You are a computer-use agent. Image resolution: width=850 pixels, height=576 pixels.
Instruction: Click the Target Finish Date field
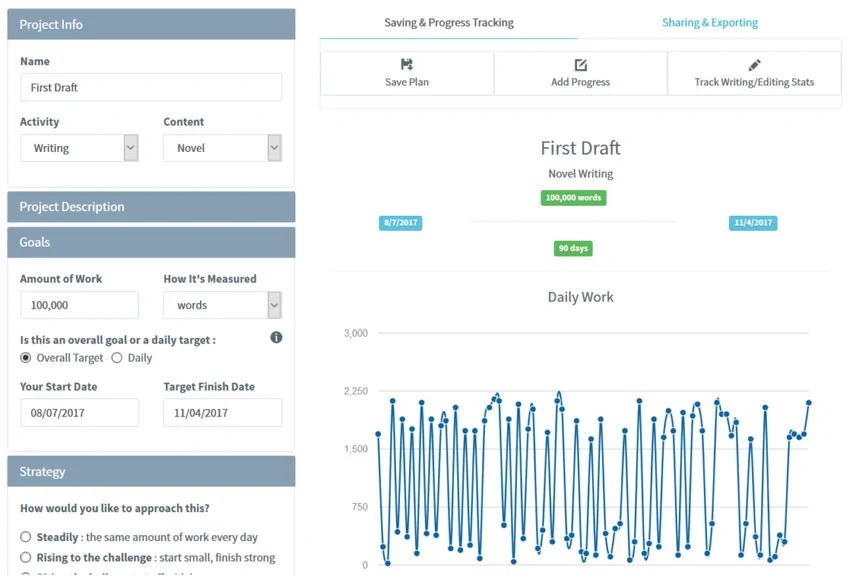222,412
